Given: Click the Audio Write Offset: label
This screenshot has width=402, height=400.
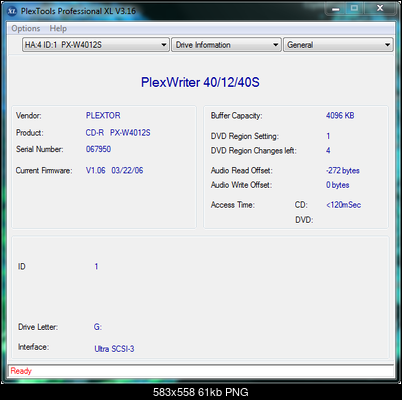Looking at the screenshot, I should [x=241, y=185].
